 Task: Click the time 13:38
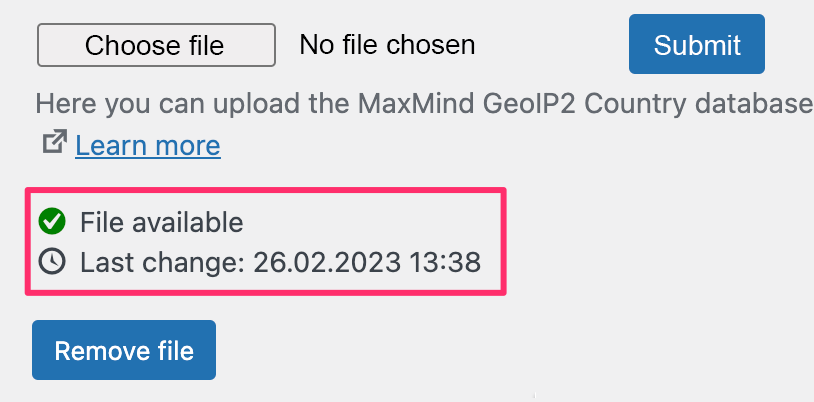[445, 262]
